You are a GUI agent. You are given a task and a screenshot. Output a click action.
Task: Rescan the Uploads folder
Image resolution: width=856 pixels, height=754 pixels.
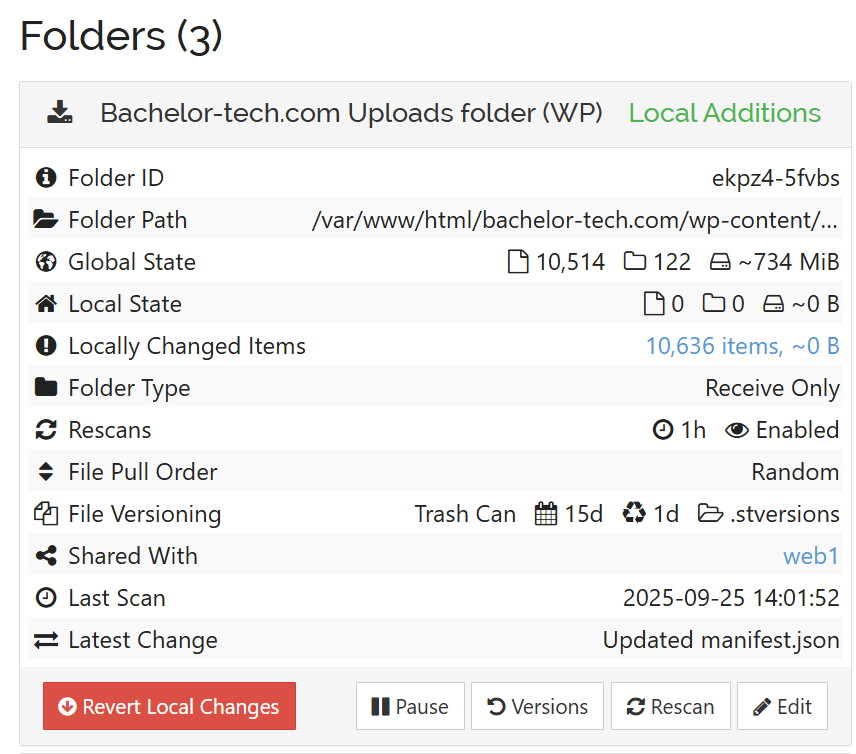pos(670,706)
